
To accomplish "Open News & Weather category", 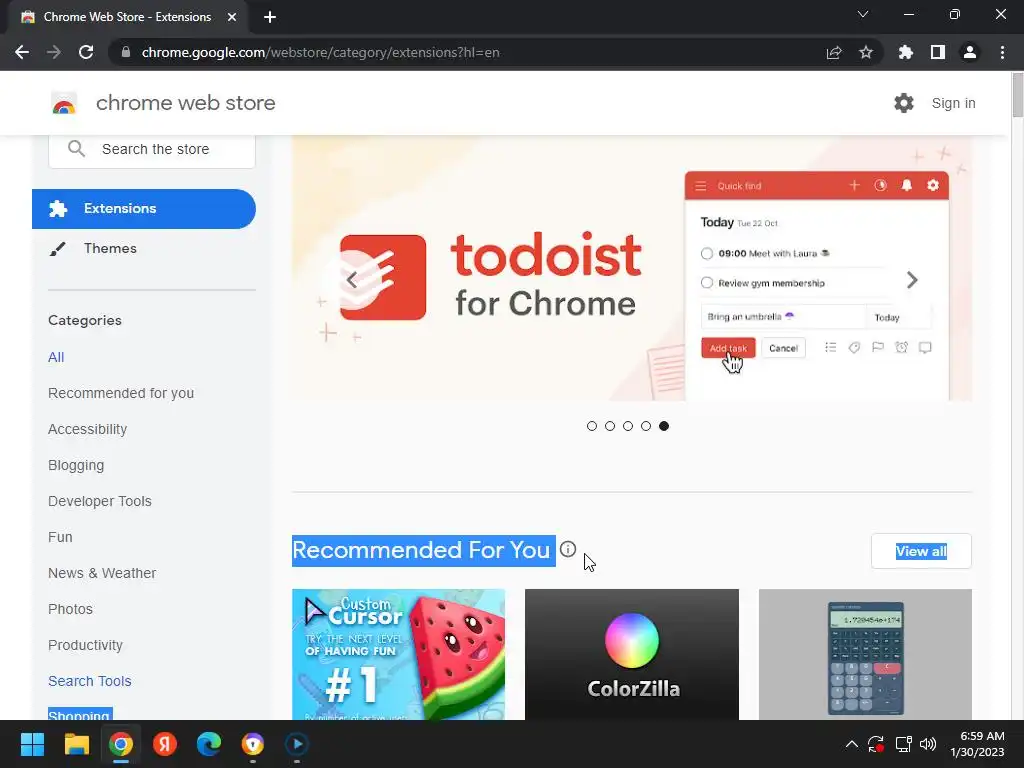I will (102, 573).
